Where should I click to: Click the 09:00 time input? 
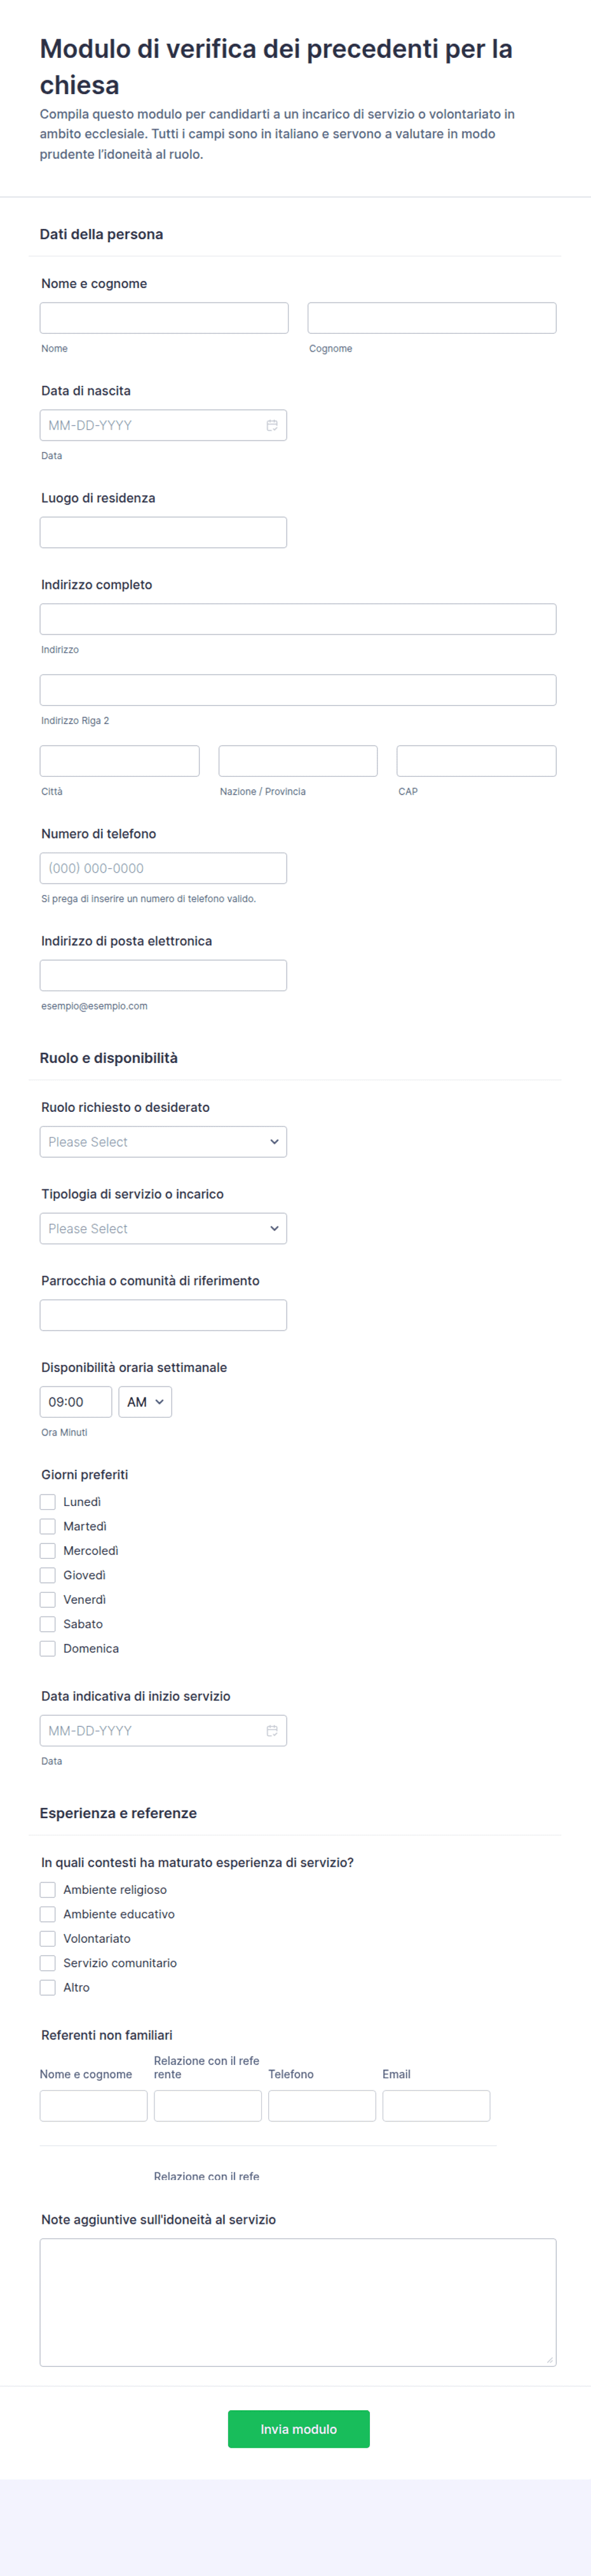tap(76, 1402)
